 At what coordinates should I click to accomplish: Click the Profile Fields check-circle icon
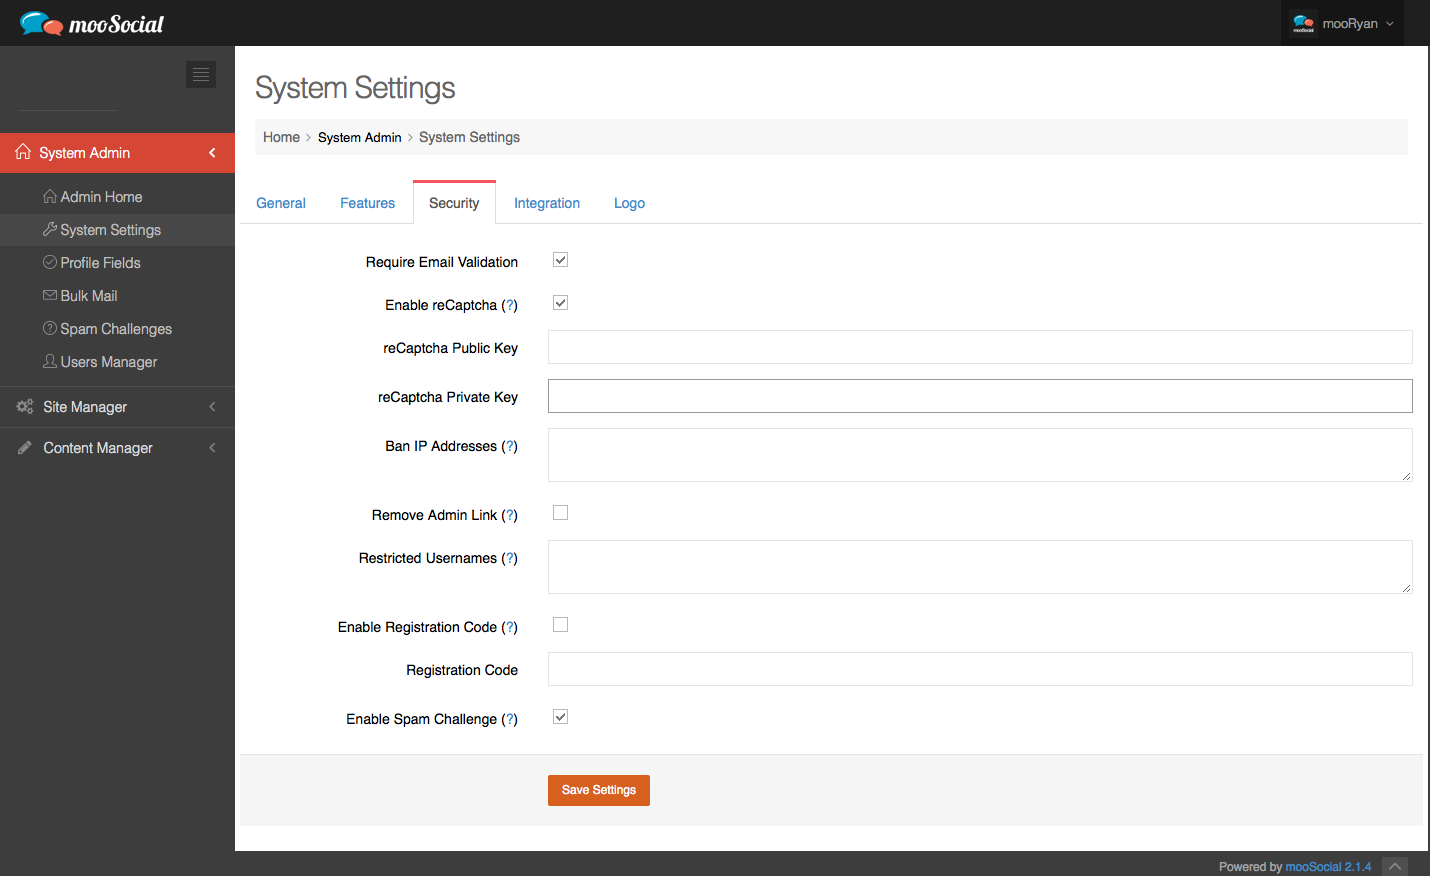(49, 262)
